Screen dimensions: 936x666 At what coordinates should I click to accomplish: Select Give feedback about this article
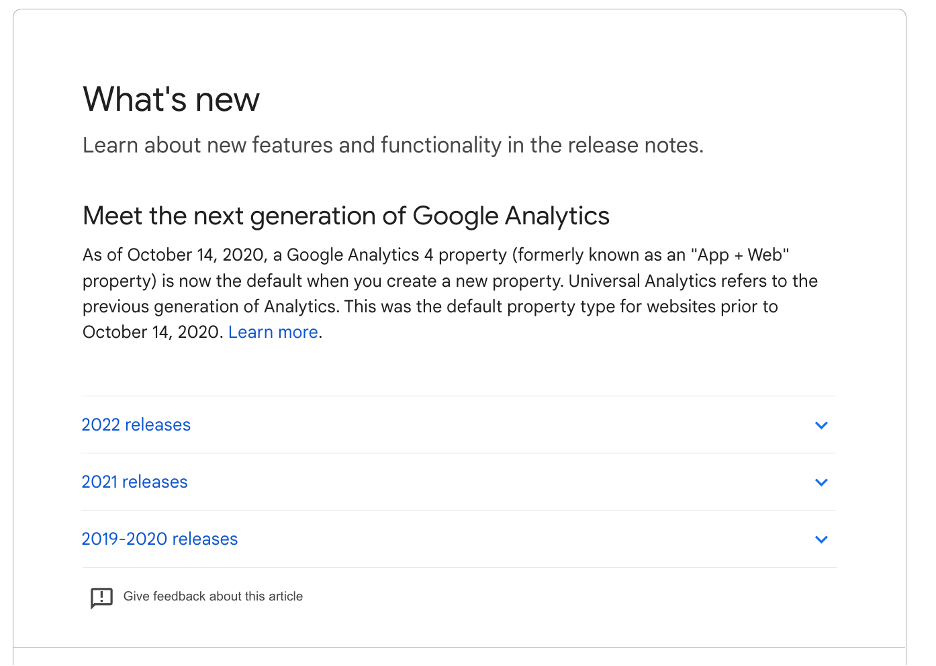pos(213,596)
